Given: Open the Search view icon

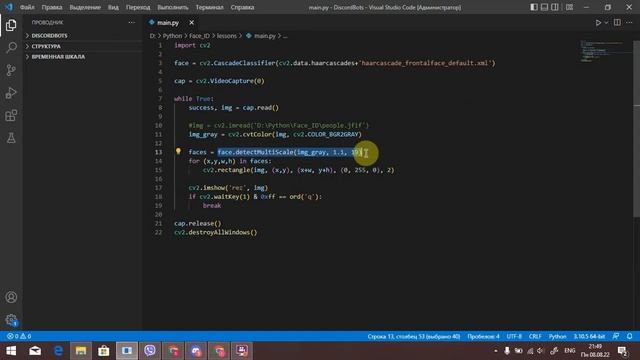Looking at the screenshot, I should pos(11,48).
